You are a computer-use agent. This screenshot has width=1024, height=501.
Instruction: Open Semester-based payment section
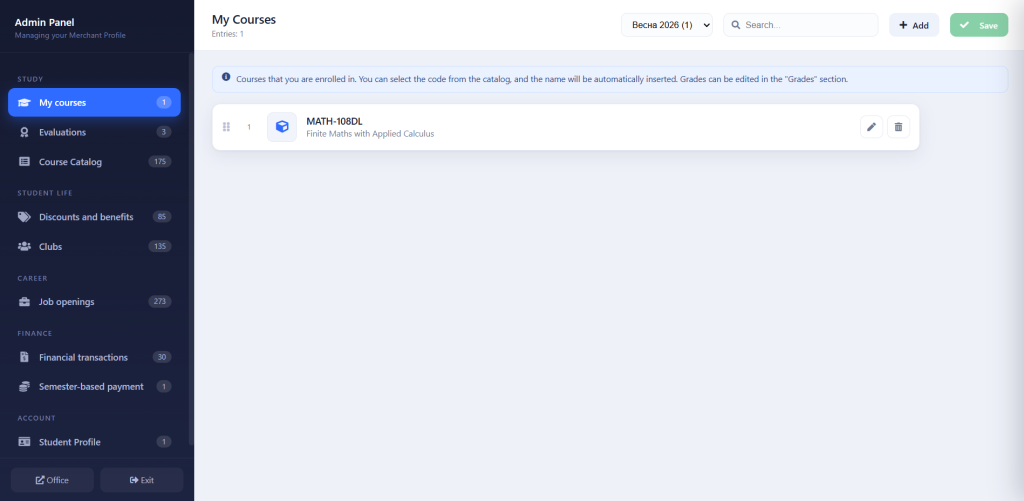[94, 387]
